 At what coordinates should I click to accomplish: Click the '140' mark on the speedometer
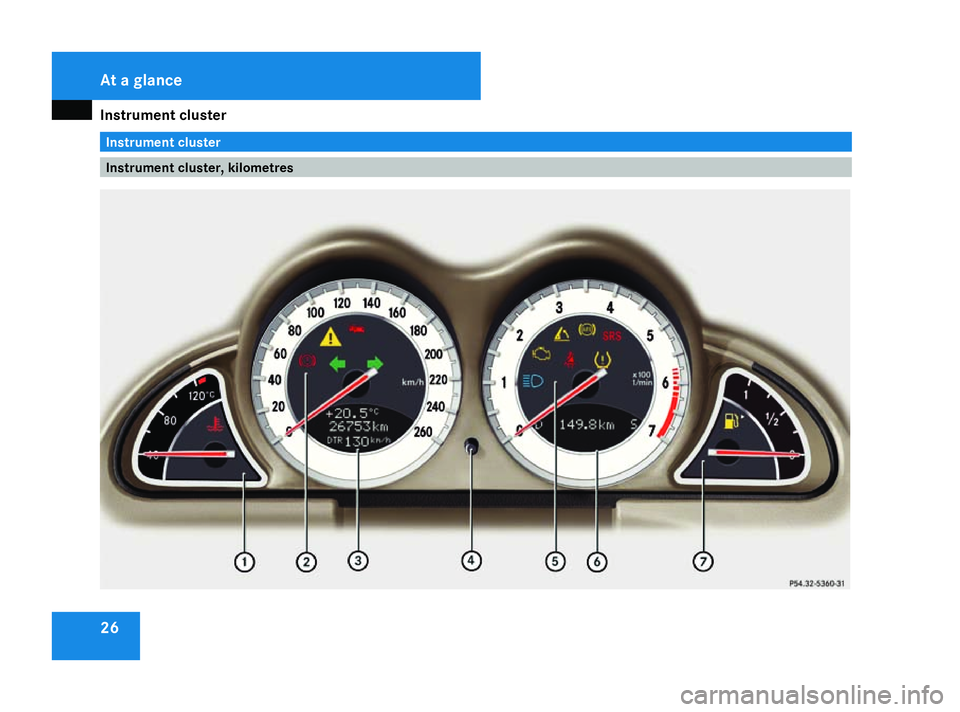(371, 303)
